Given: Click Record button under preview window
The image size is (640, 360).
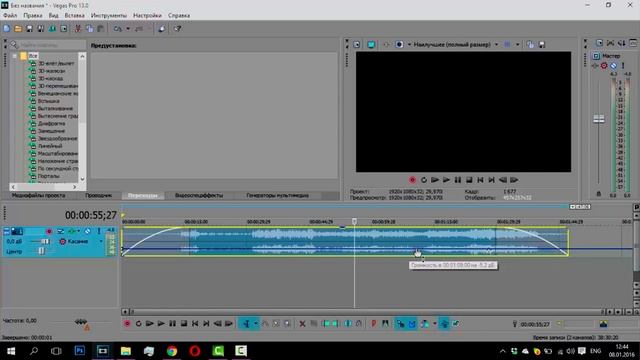Looking at the screenshot, I should point(412,180).
